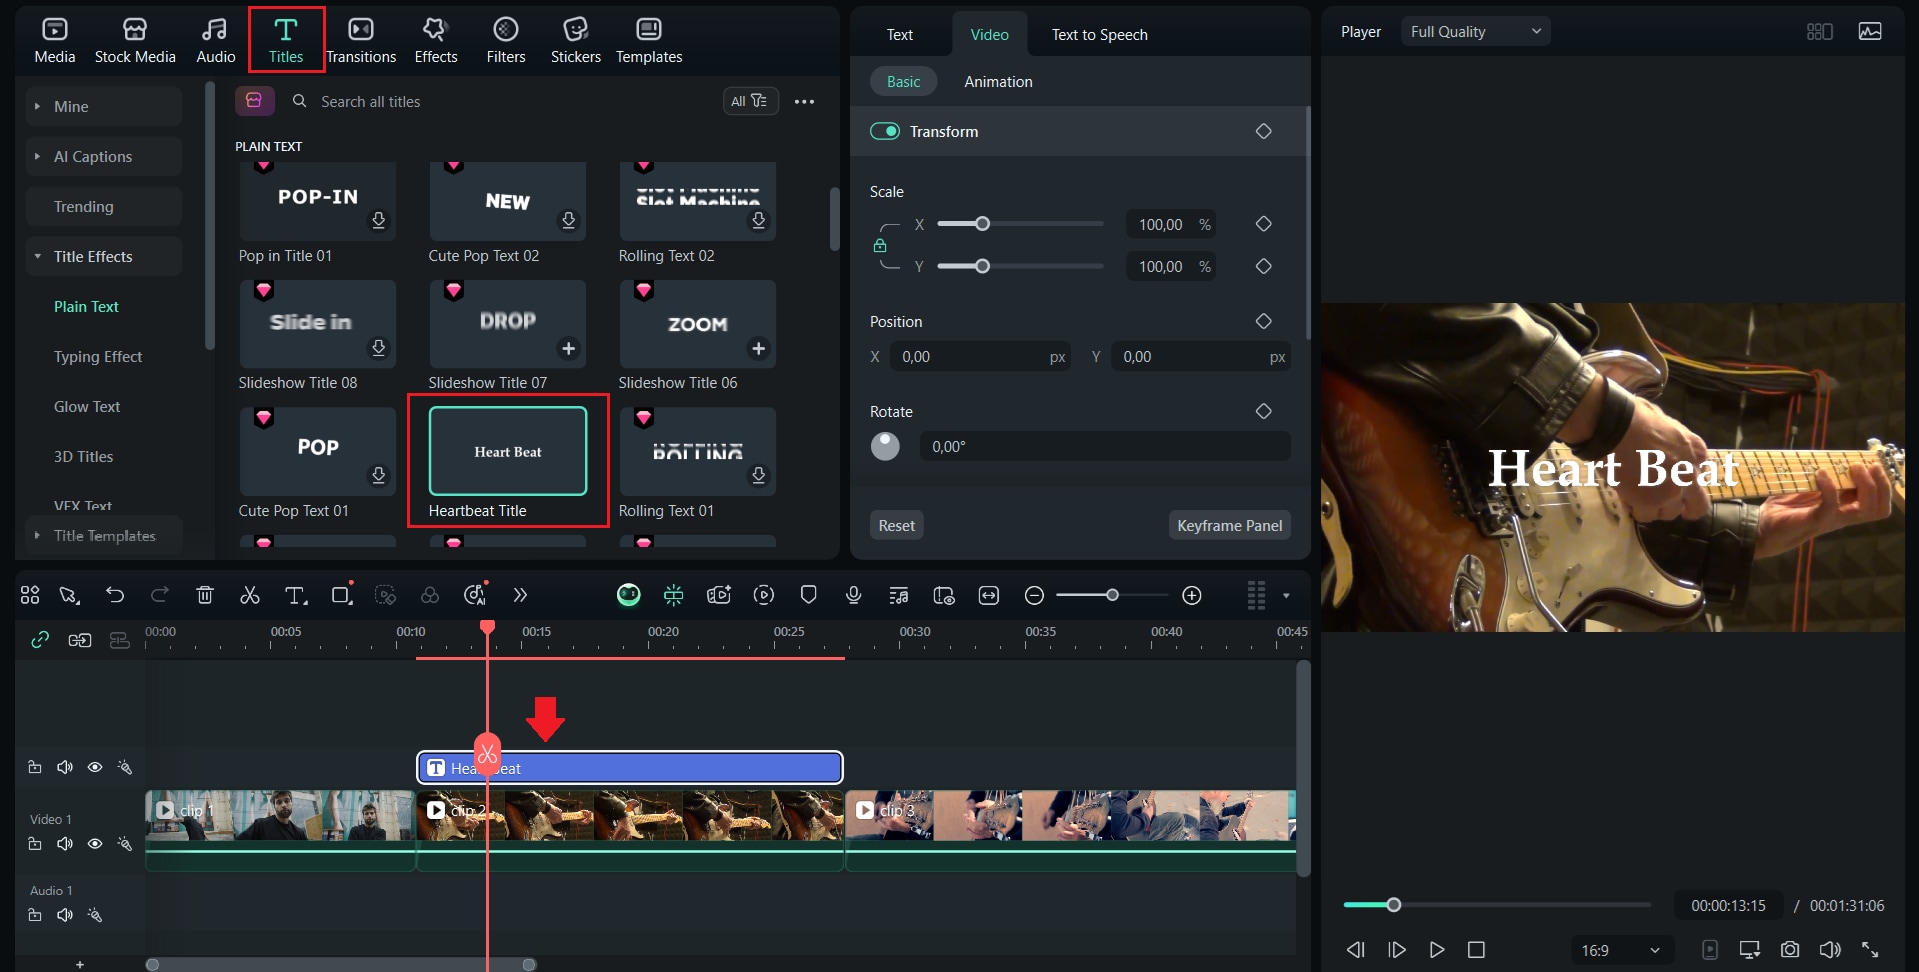This screenshot has width=1919, height=972.
Task: Open the timeline track-size dropdown arrow
Action: pos(1286,596)
